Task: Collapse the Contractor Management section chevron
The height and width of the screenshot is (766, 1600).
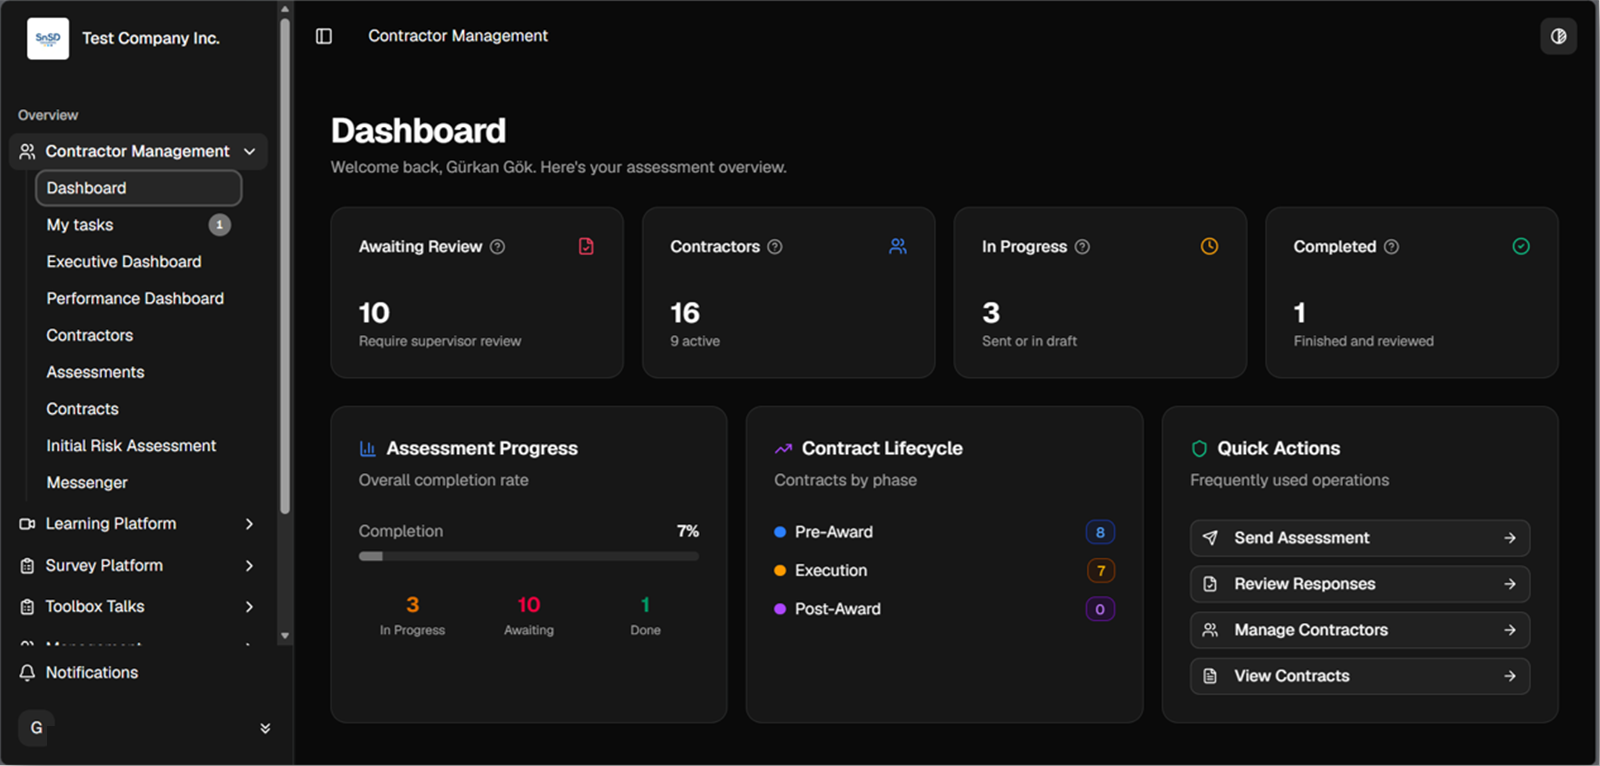Action: [249, 151]
